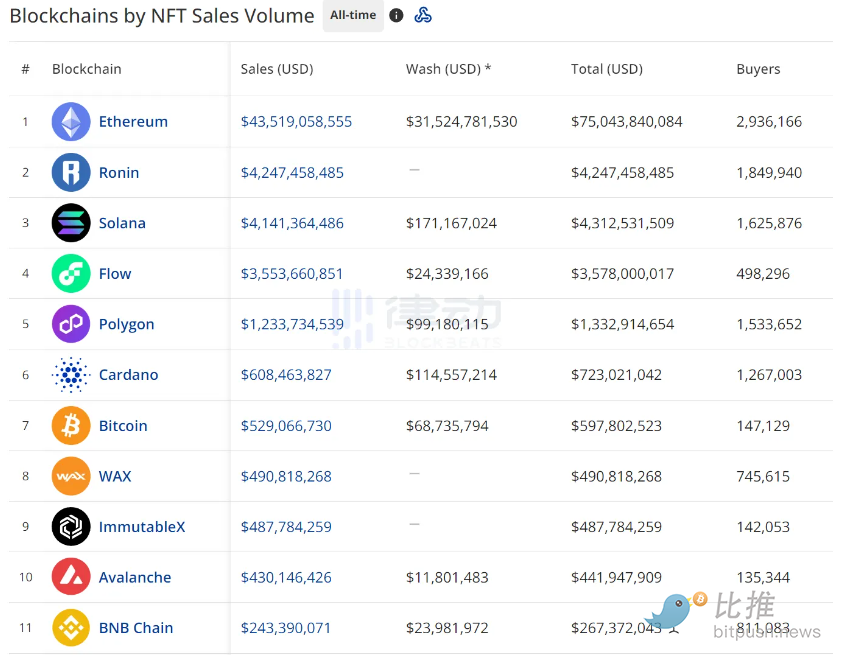Viewport: 841px width, 659px height.
Task: Click Ethereum wash value $31,524,781,530
Action: coord(461,122)
